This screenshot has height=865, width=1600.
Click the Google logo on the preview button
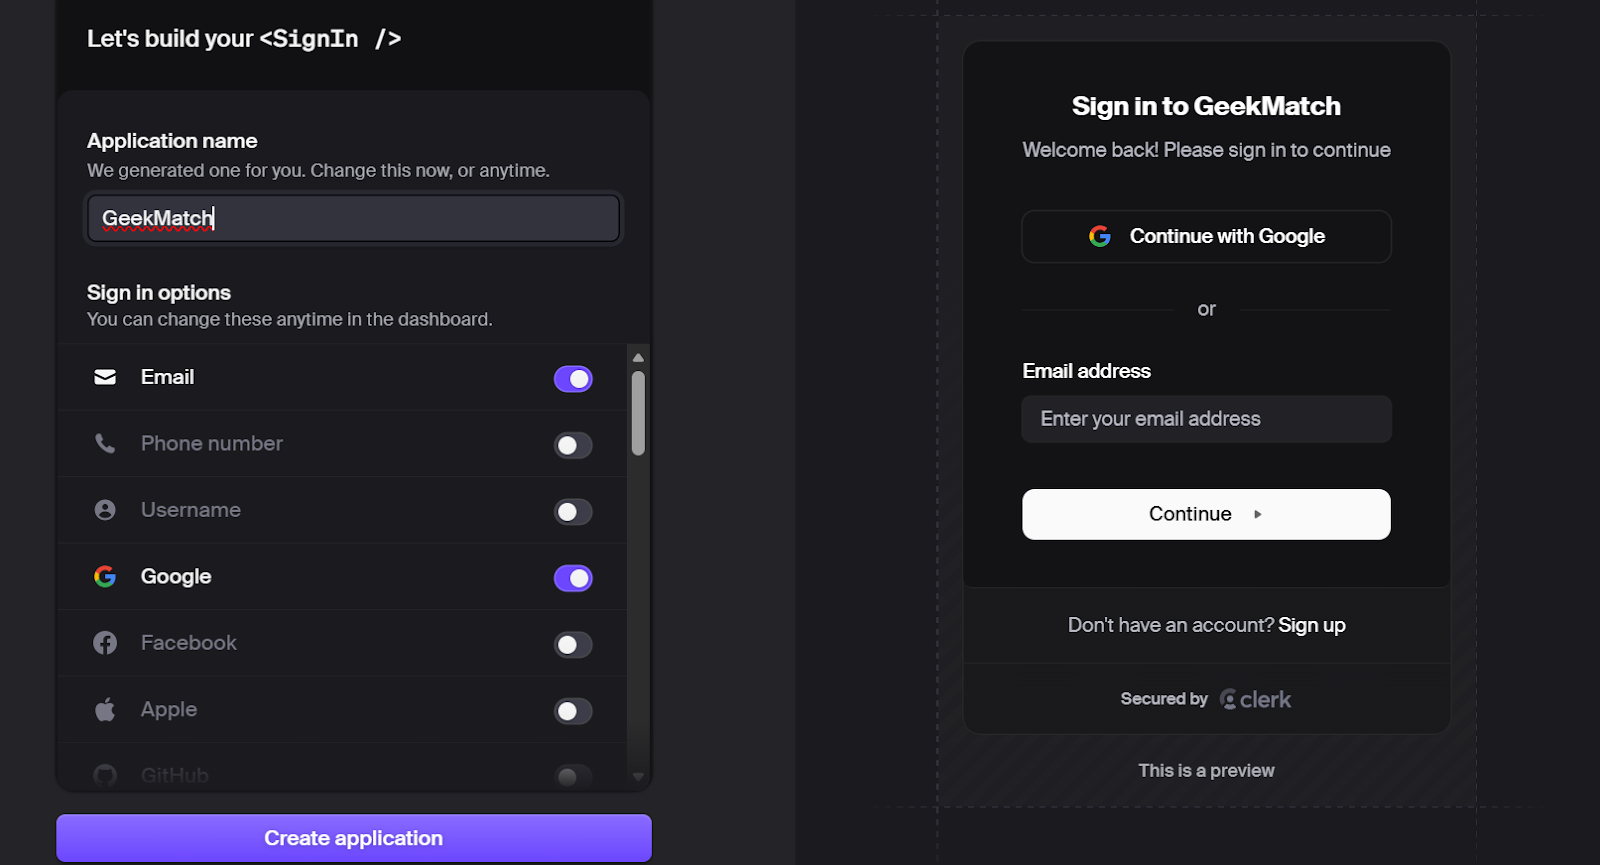[1100, 236]
